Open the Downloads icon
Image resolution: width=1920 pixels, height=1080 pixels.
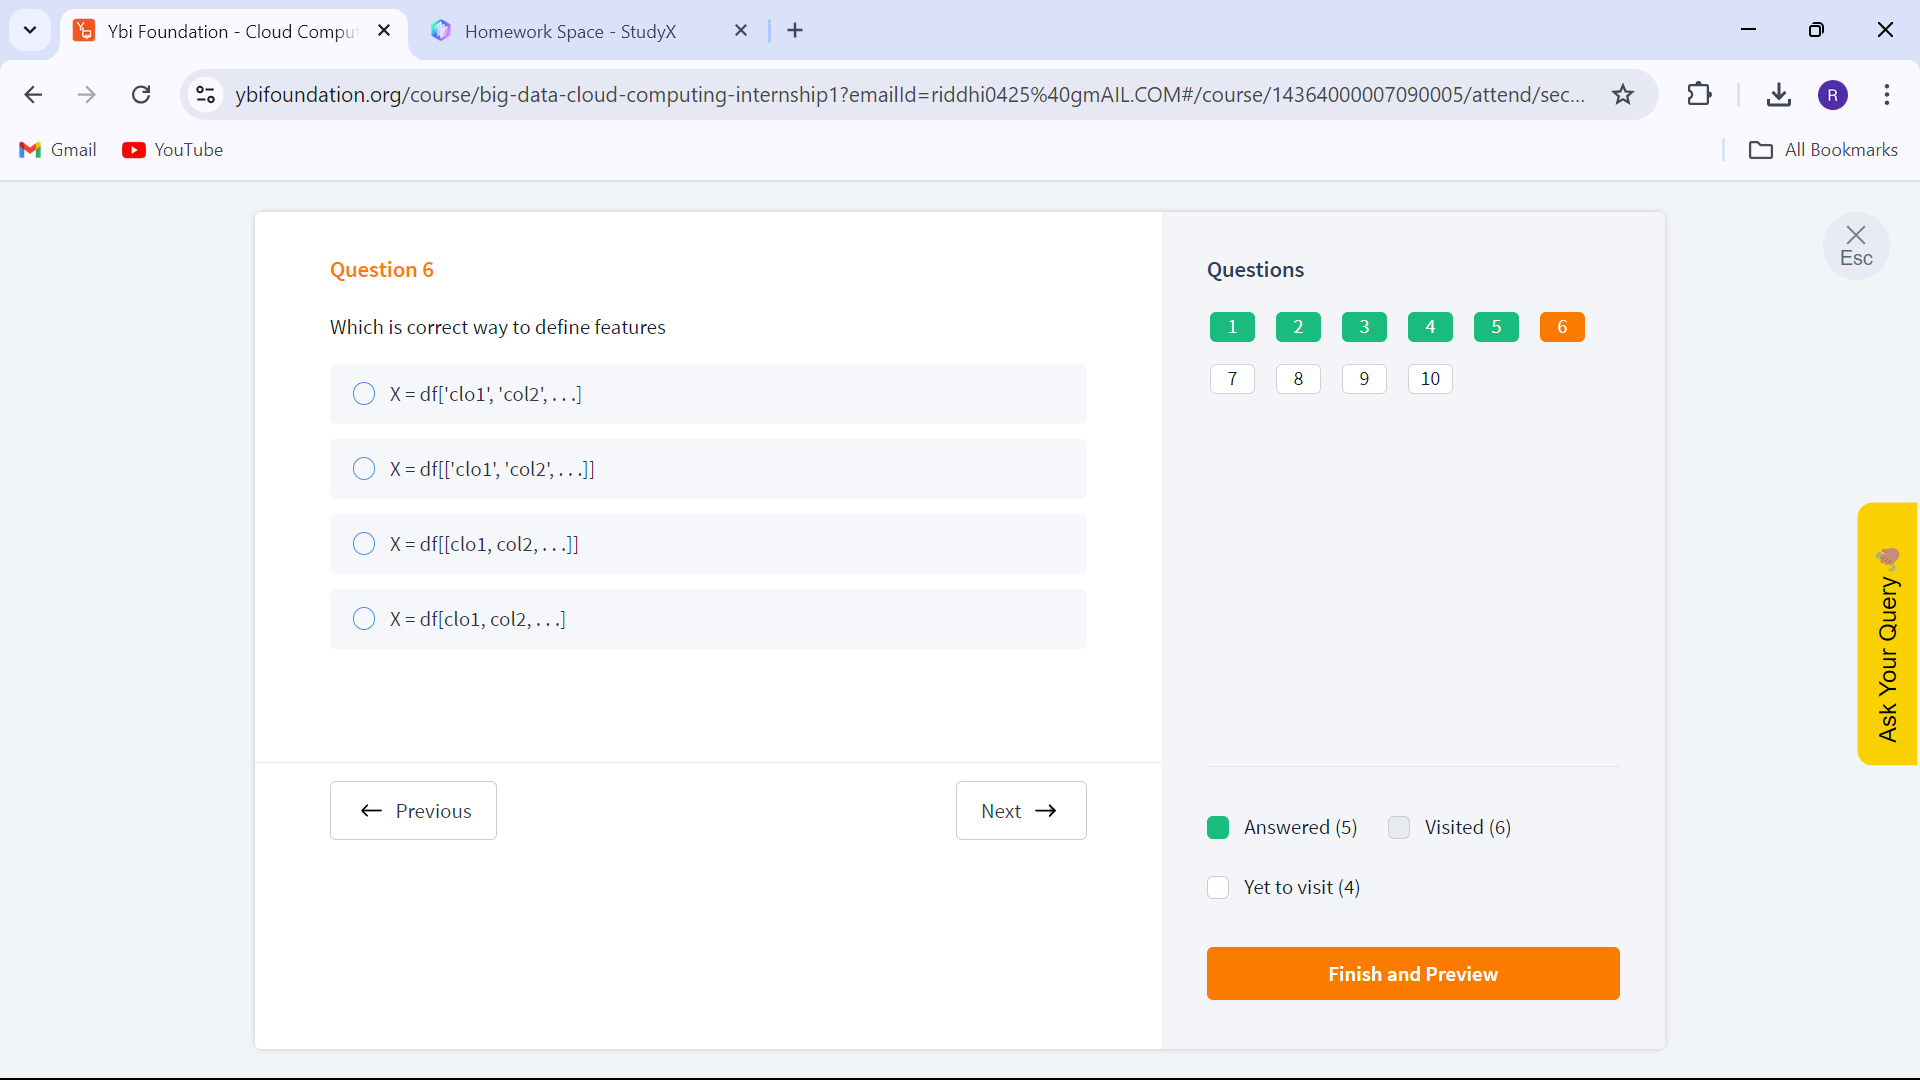(1778, 94)
